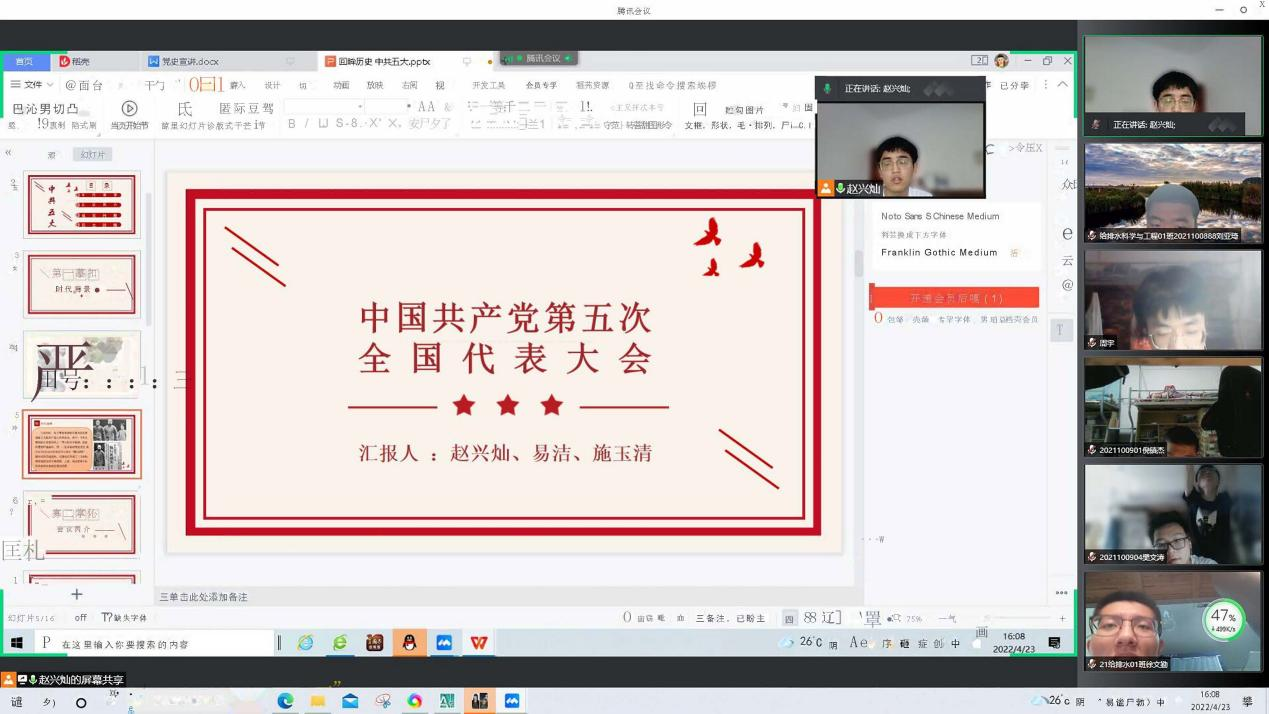
Task: Click the Tencent Meeting icon in shared taskbar
Action: click(x=444, y=643)
